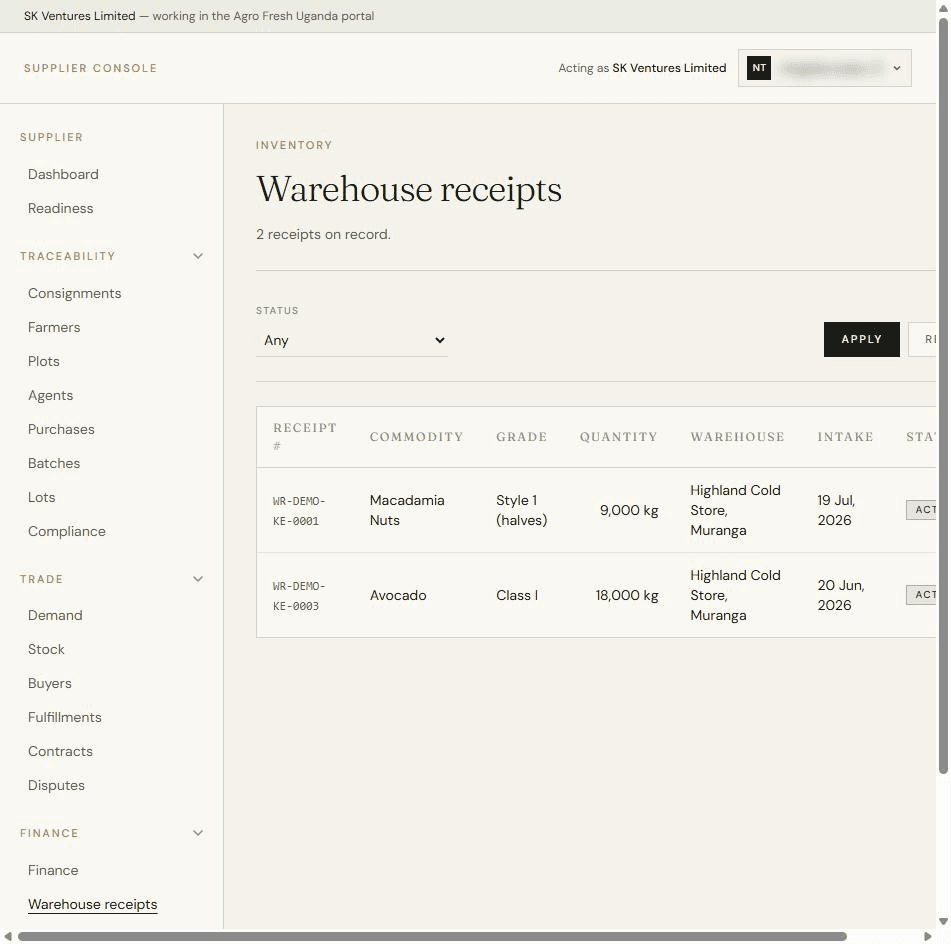Click the Warehouse column header
Viewport: 951px width, 944px height.
coord(738,437)
